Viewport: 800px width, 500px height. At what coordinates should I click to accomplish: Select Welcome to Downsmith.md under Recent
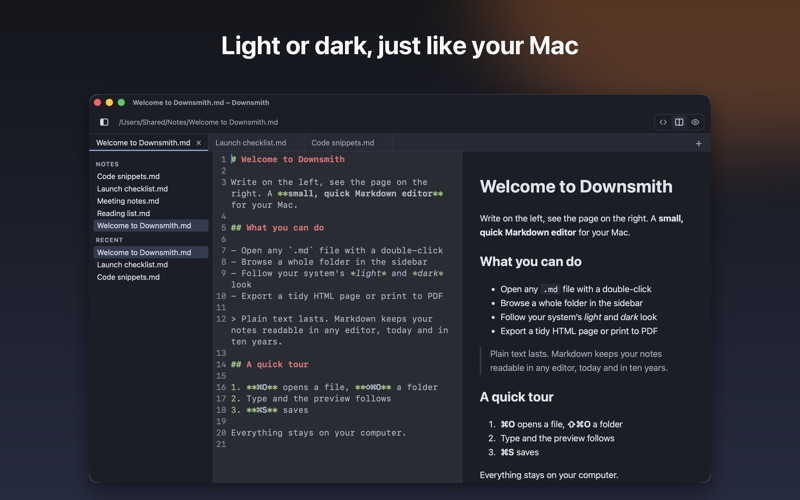click(x=151, y=253)
